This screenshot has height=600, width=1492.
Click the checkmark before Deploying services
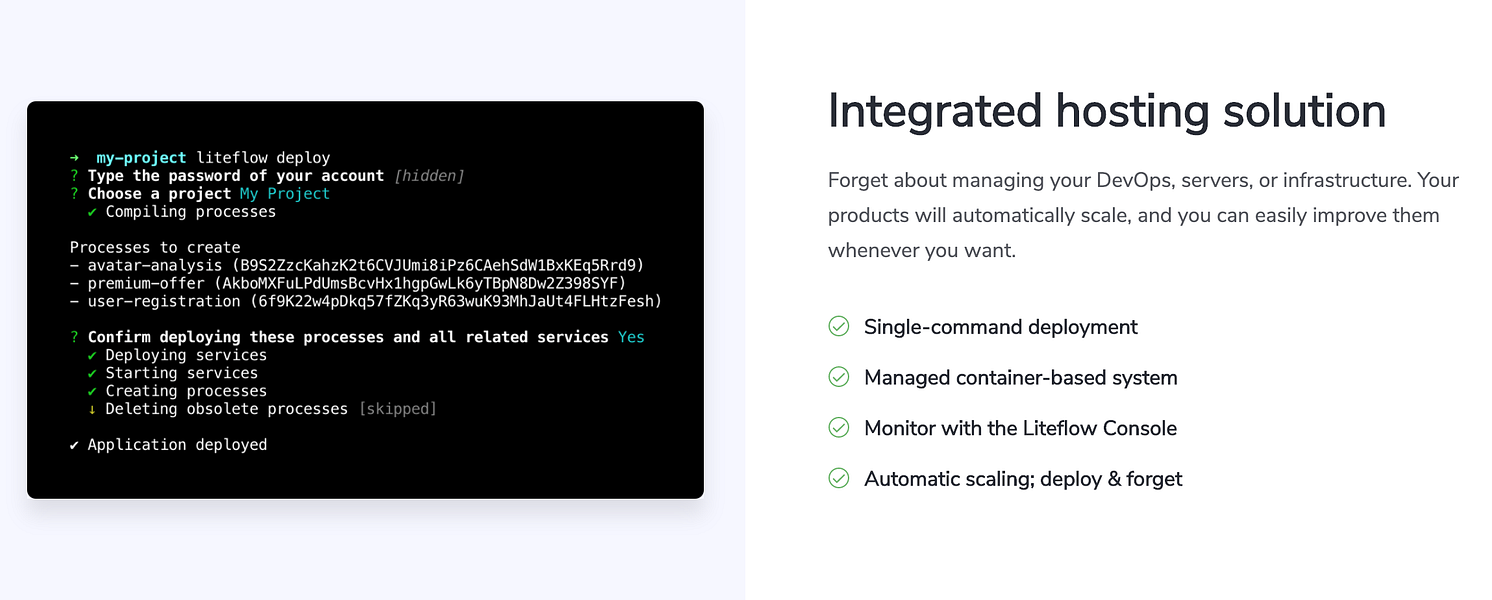coord(92,355)
